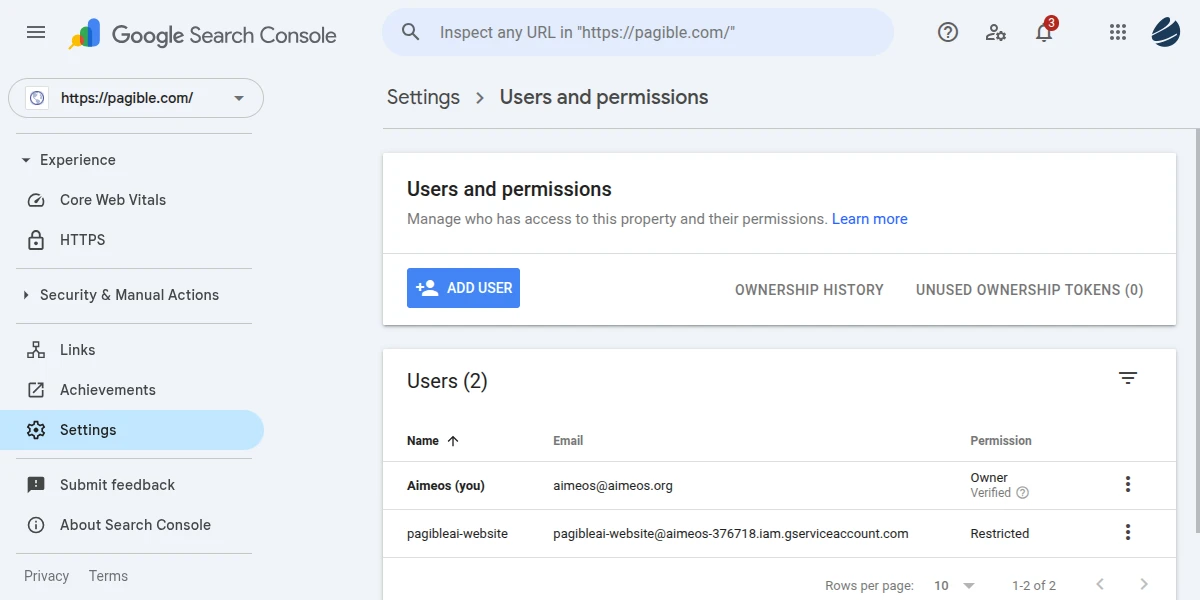Open the hamburger main menu
Image resolution: width=1200 pixels, height=600 pixels.
(36, 32)
